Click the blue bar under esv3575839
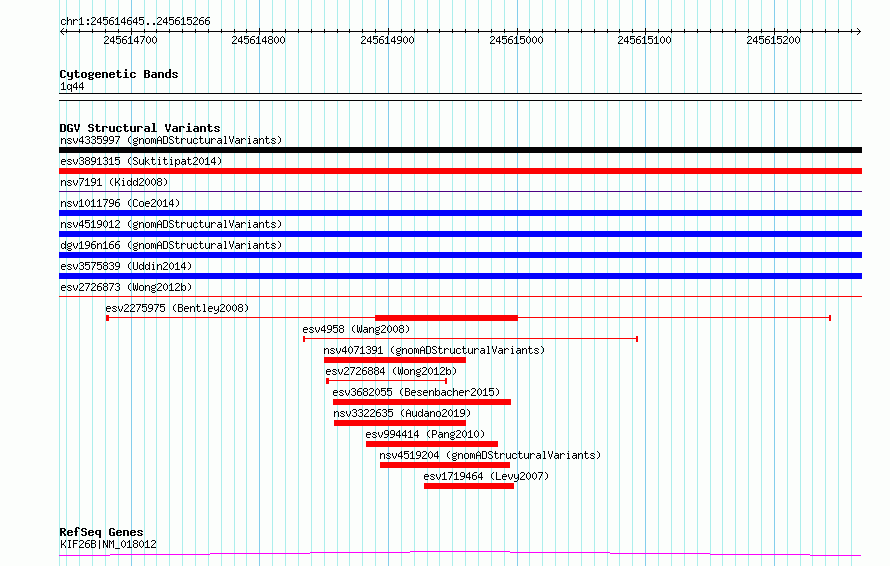890x566 pixels. click(x=460, y=276)
